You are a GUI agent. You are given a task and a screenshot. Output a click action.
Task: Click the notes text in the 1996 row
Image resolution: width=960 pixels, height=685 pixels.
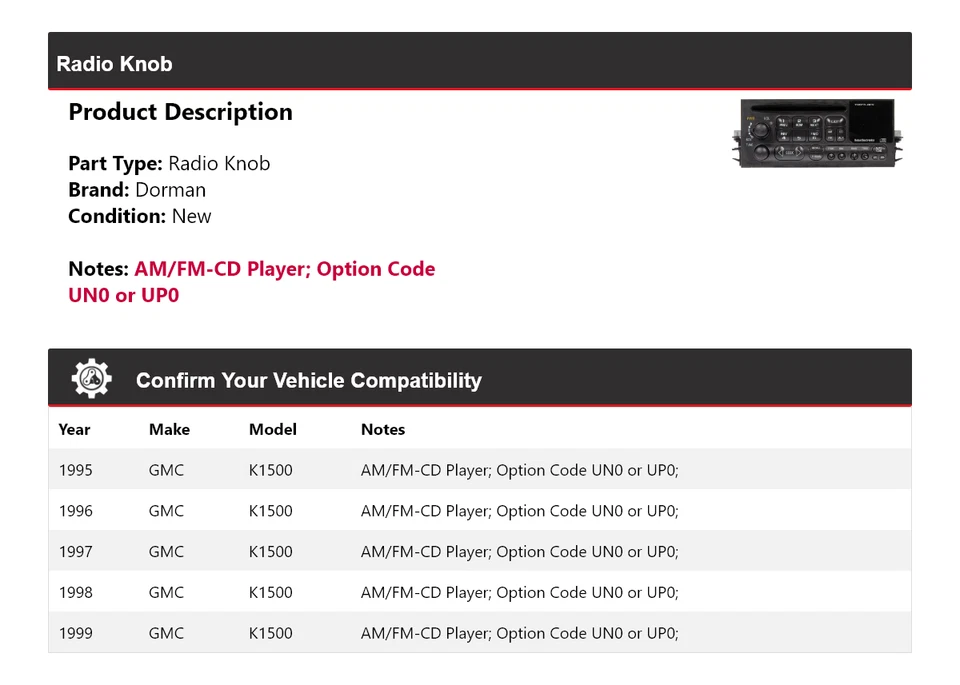pyautogui.click(x=519, y=511)
